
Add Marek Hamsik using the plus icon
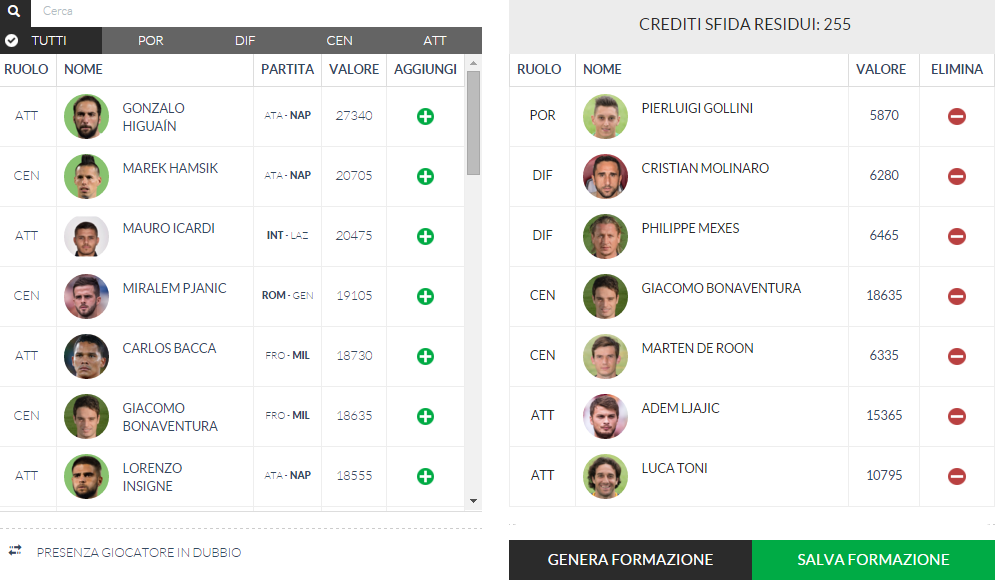[x=425, y=176]
